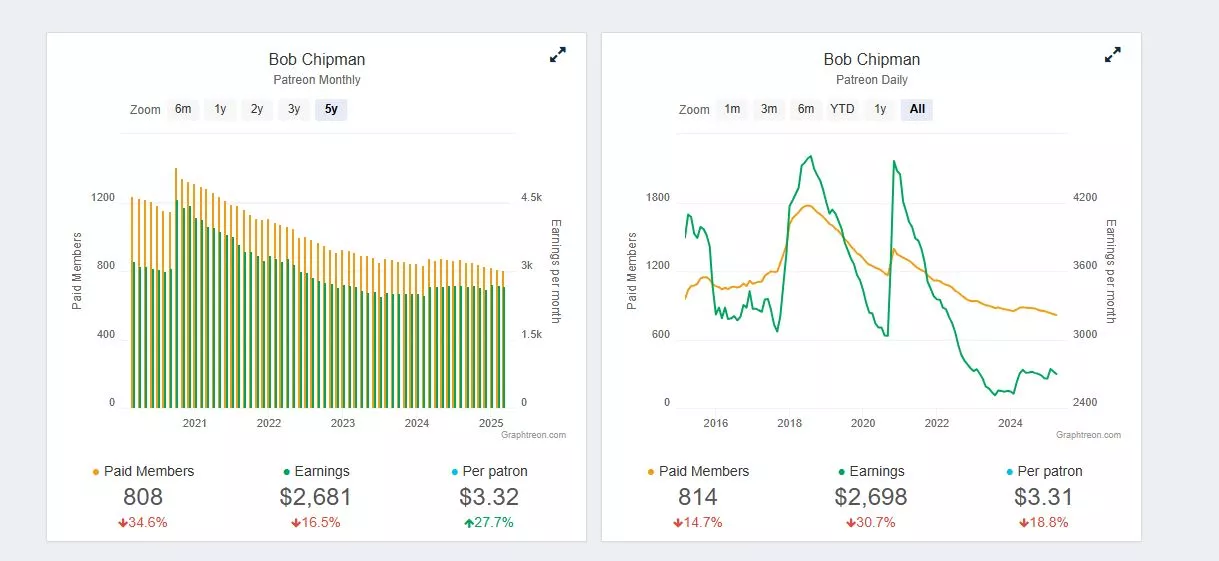Click the 14.7% decrease indicator
1219x561 pixels.
pyautogui.click(x=698, y=522)
